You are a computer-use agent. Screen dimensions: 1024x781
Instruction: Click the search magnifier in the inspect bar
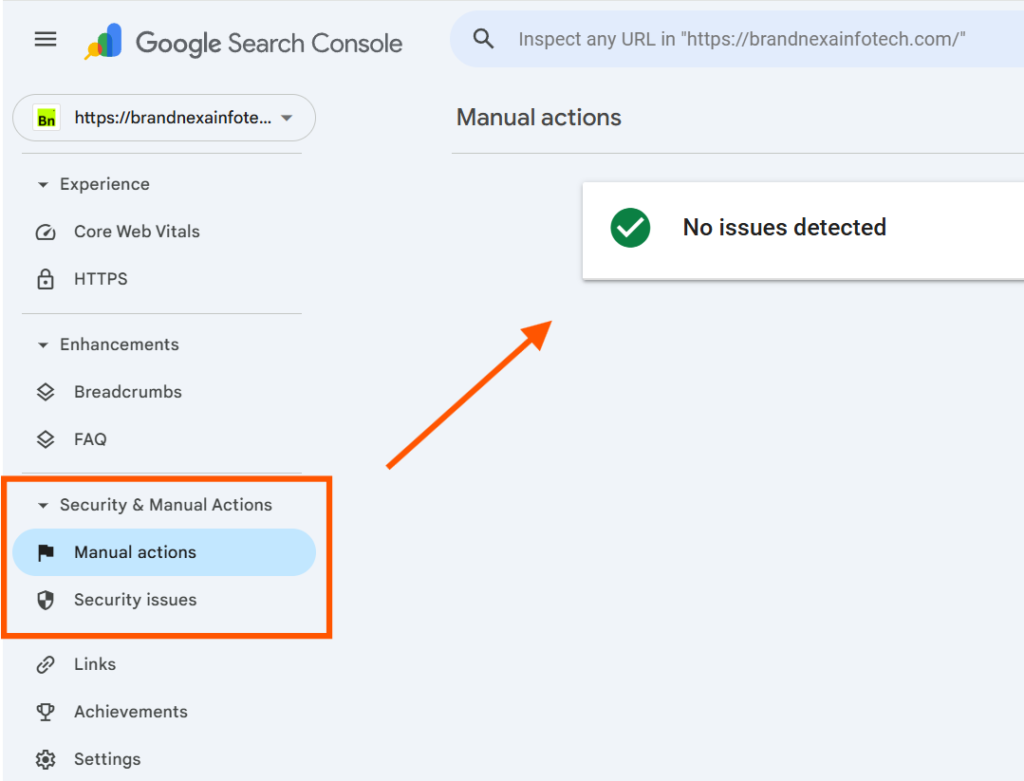(483, 38)
